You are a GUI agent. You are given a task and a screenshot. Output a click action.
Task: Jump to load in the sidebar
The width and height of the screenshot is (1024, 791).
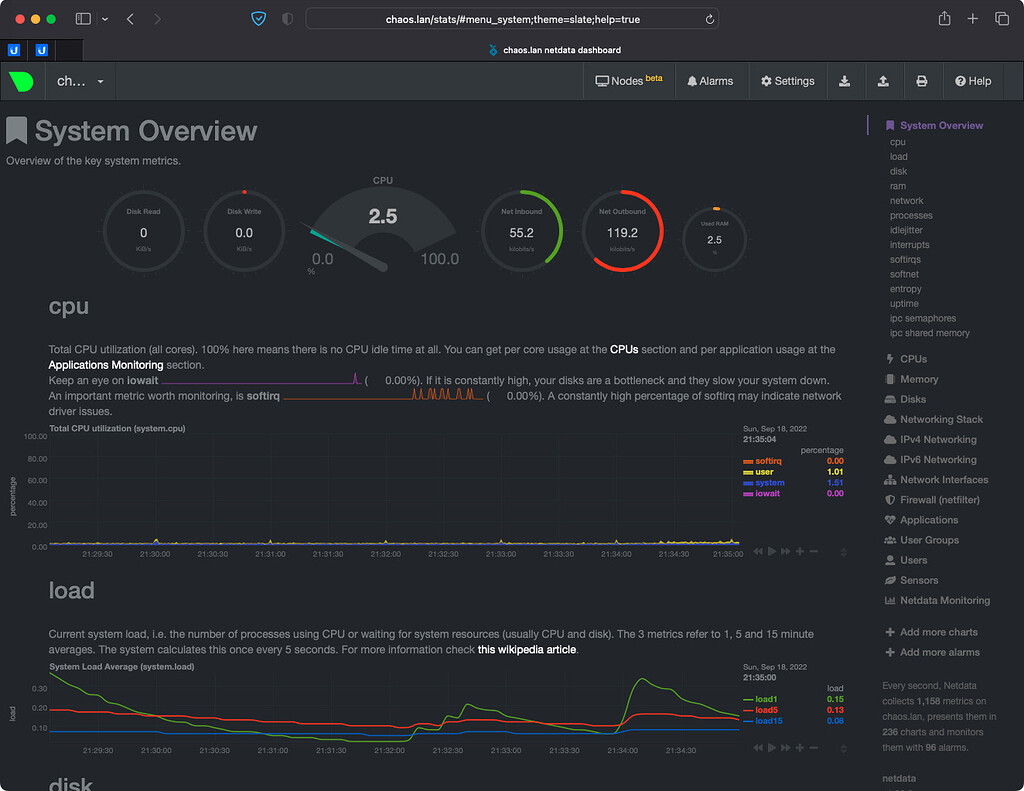point(899,157)
